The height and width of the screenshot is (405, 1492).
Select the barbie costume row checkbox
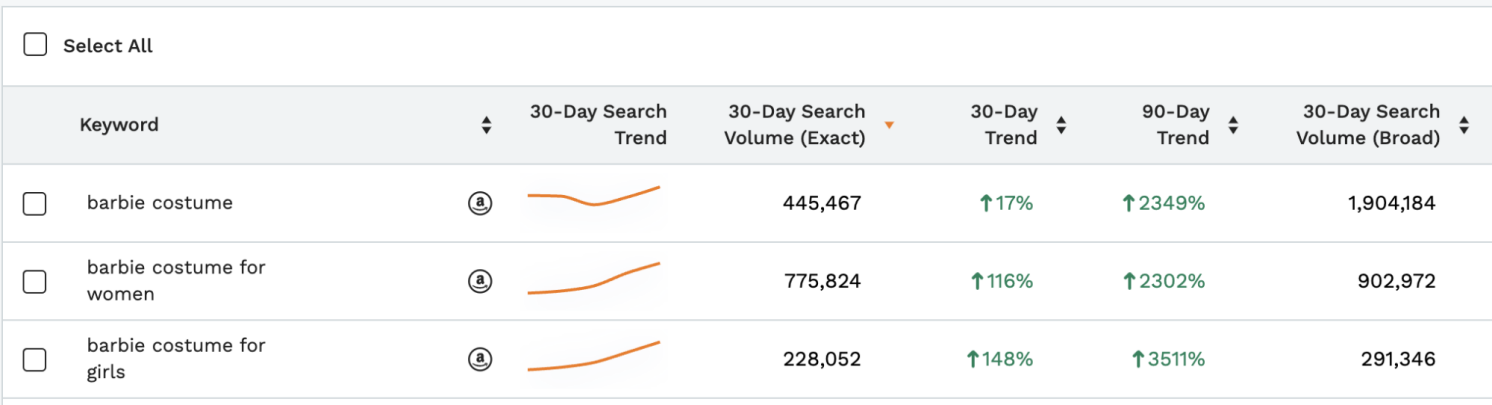point(35,204)
